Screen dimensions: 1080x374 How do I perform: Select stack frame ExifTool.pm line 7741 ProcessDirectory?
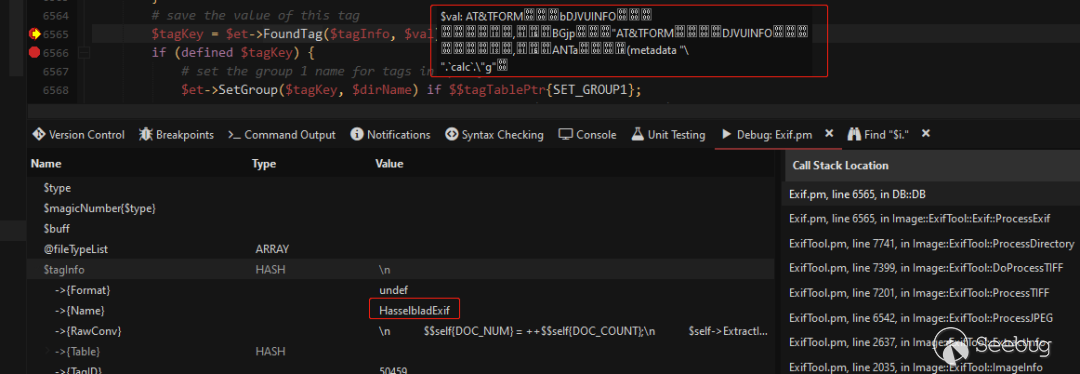933,244
